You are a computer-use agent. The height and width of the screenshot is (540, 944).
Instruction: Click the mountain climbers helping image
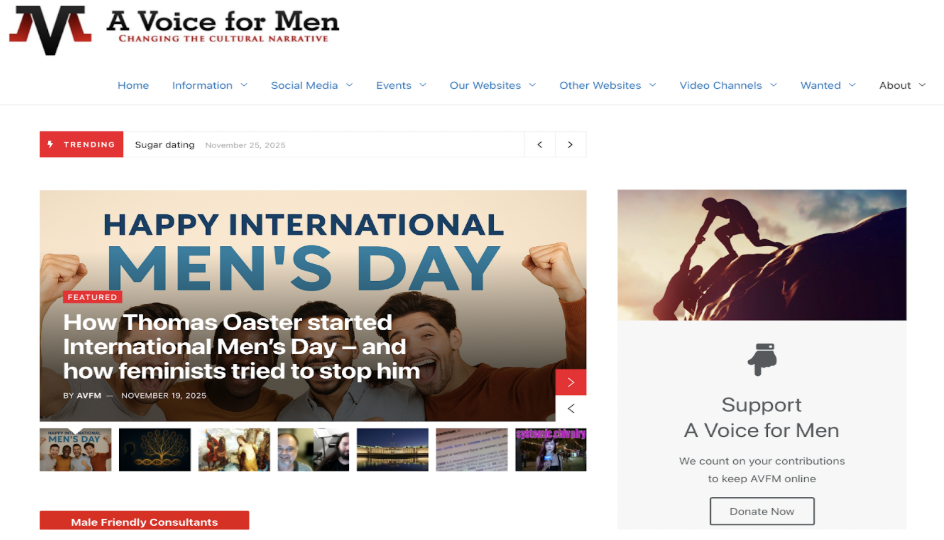[761, 255]
